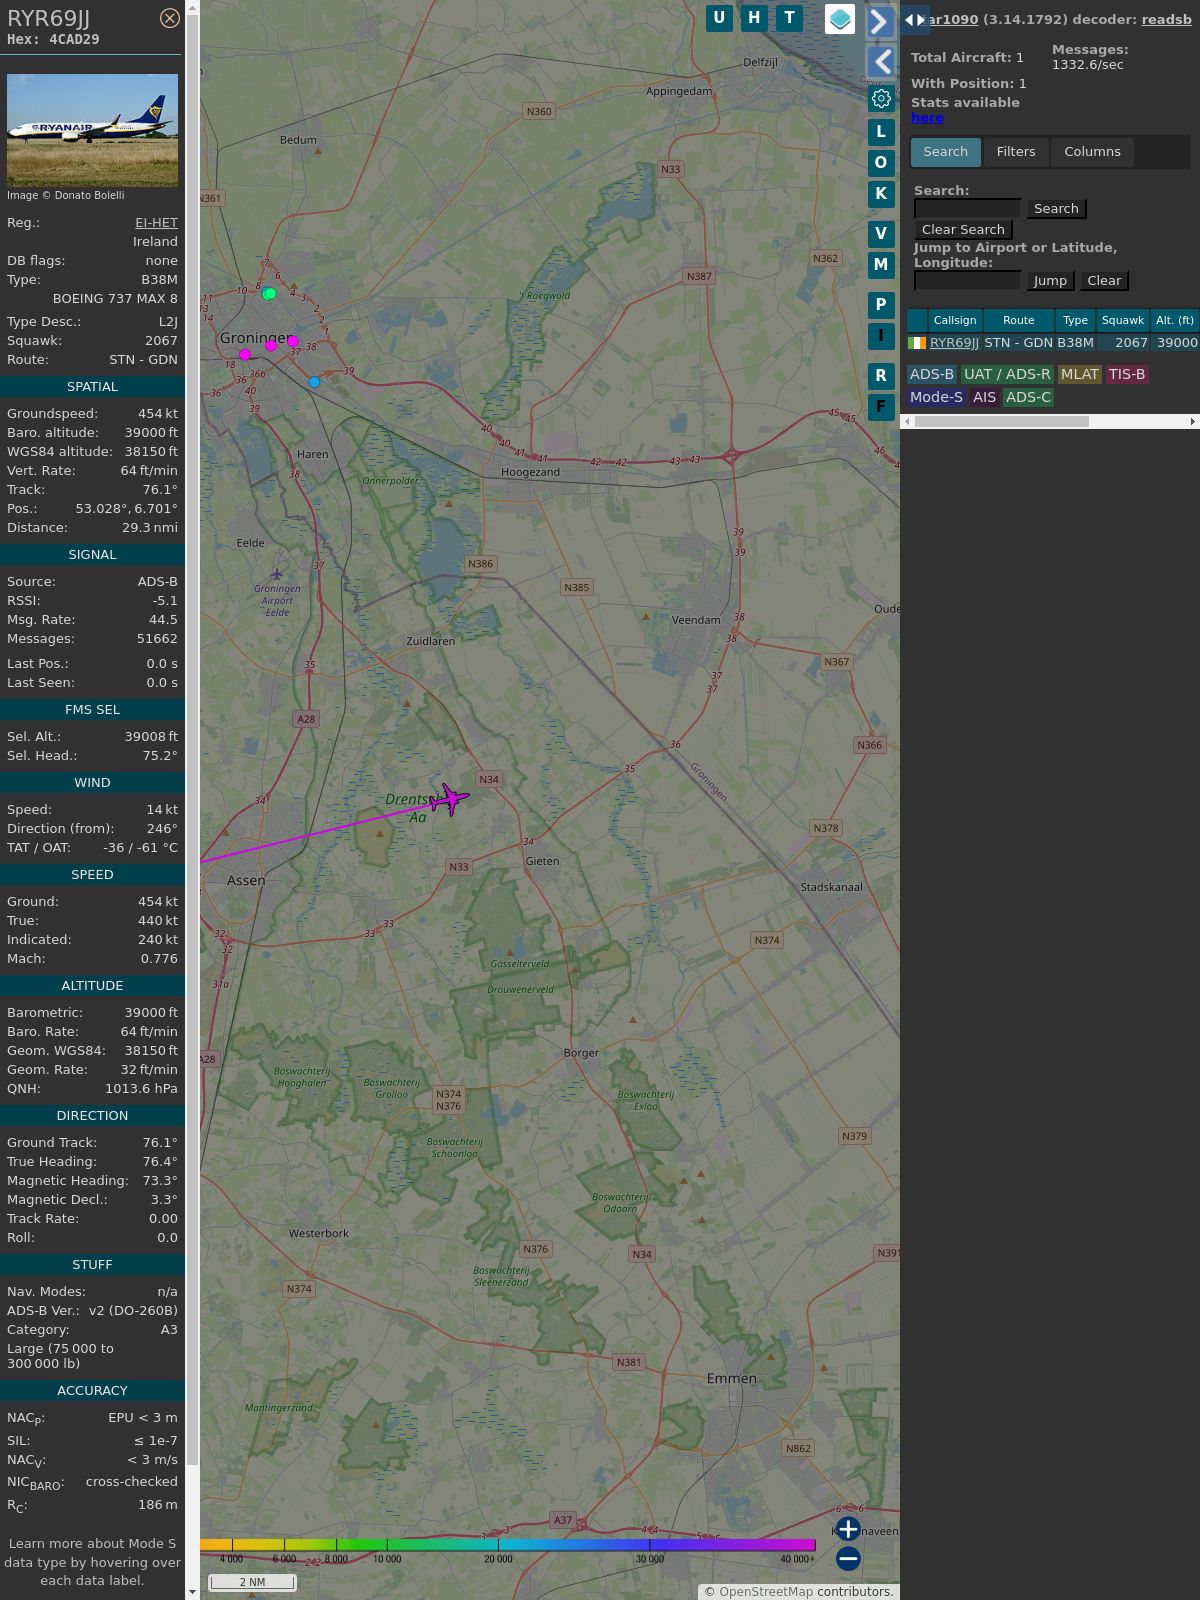Click the zoom out minus button
Viewport: 1200px width, 1600px height.
(848, 1558)
